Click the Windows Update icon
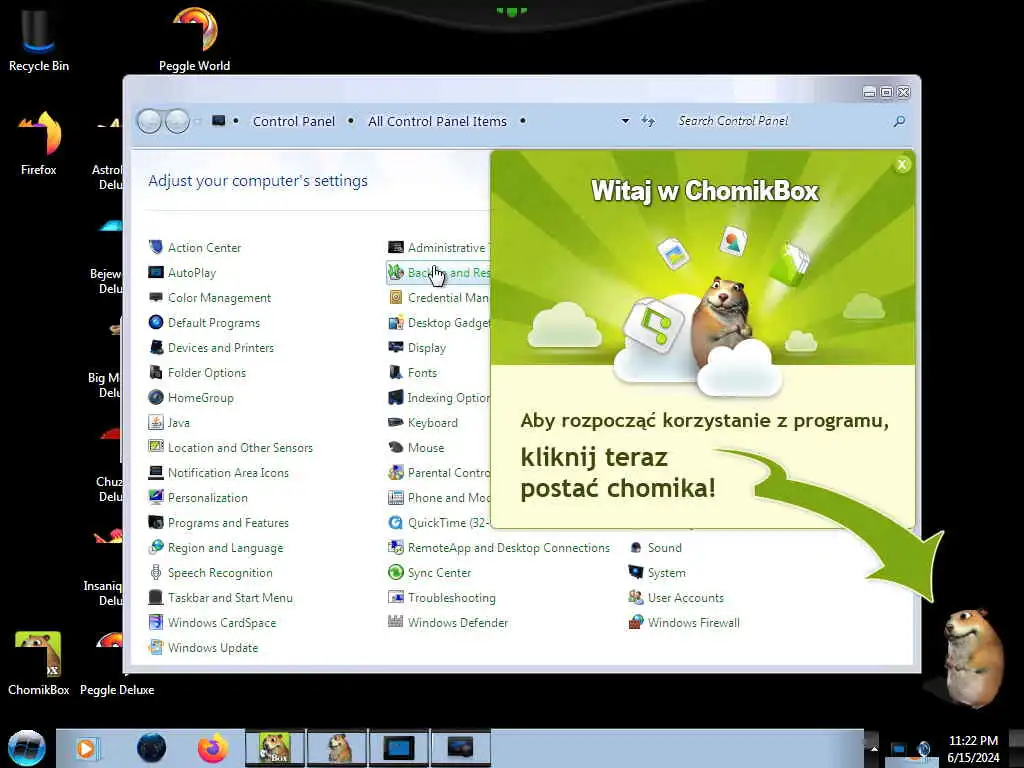Image resolution: width=1024 pixels, height=768 pixels. (155, 647)
